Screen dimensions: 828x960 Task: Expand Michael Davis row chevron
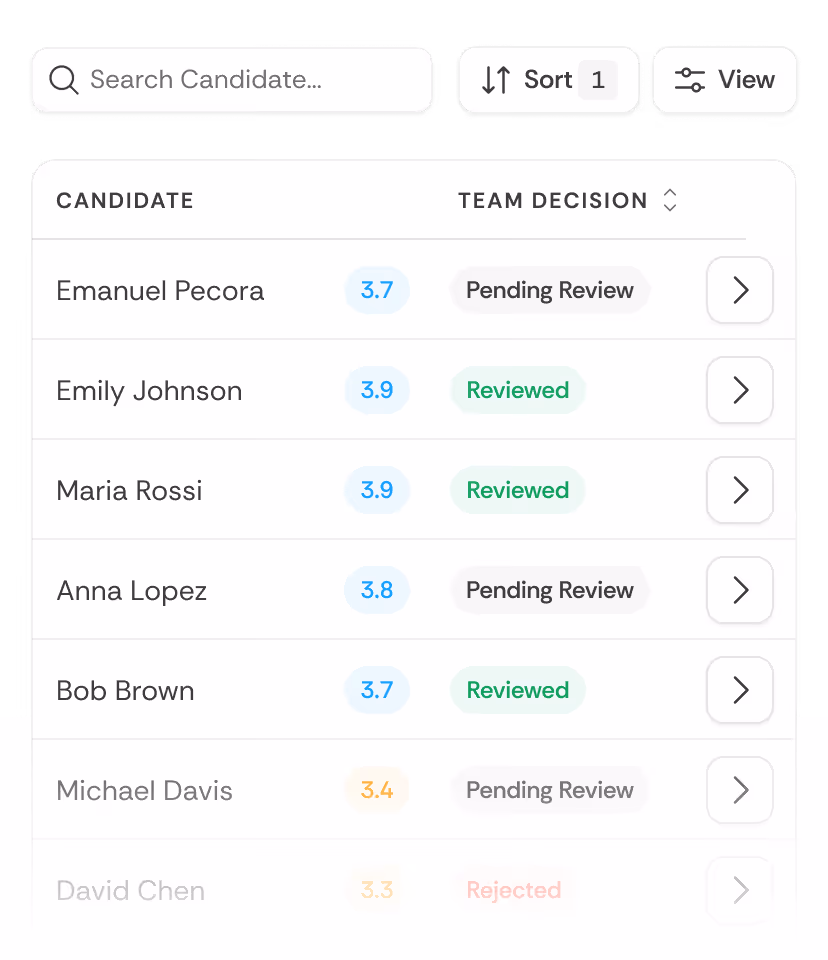740,790
